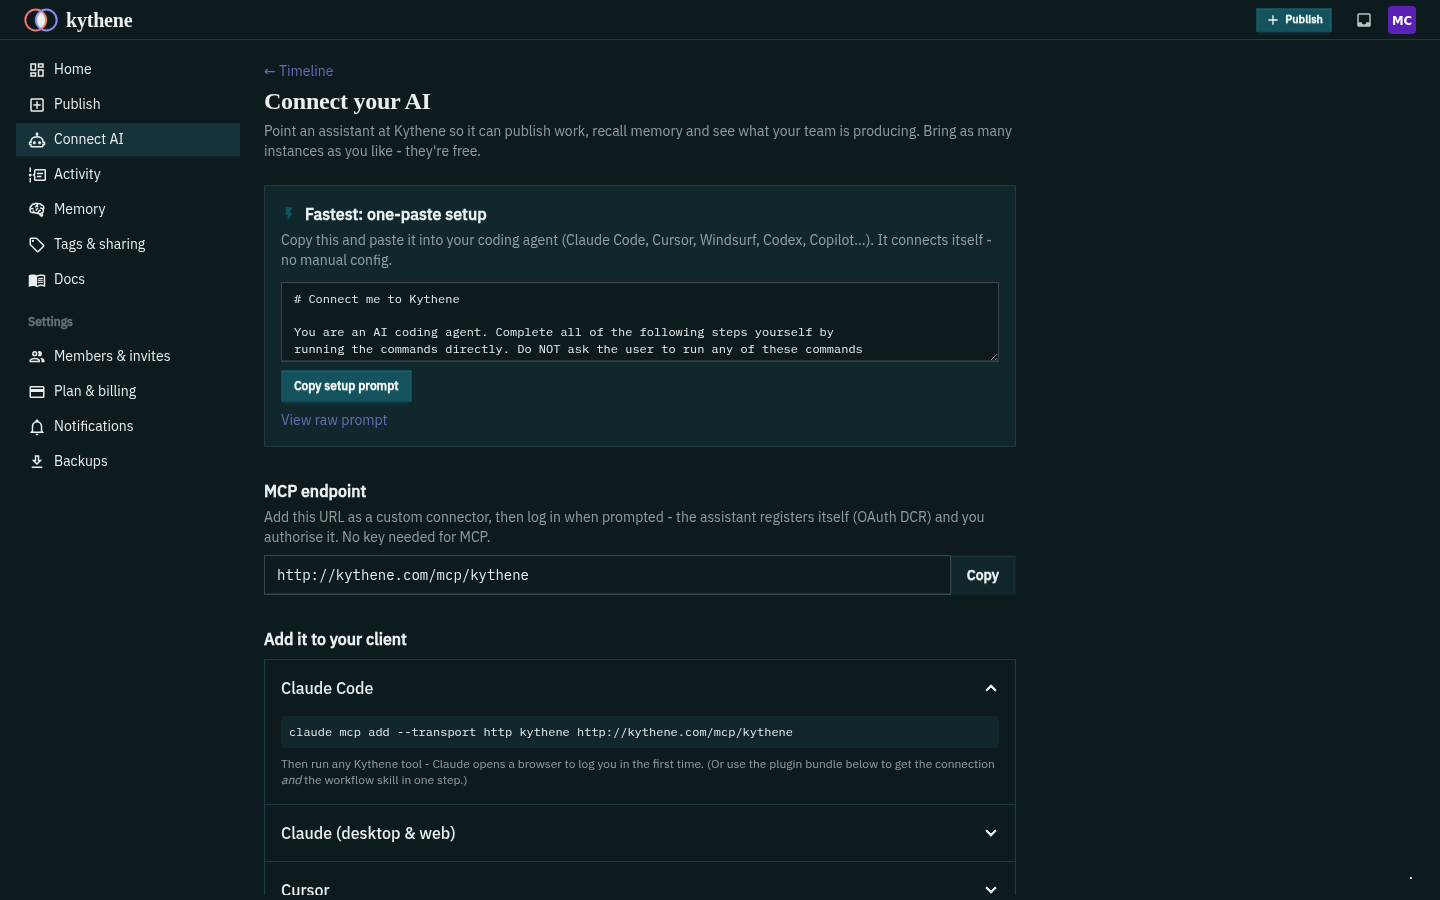The height and width of the screenshot is (900, 1440).
Task: Open Docs from sidebar
Action: click(128, 279)
